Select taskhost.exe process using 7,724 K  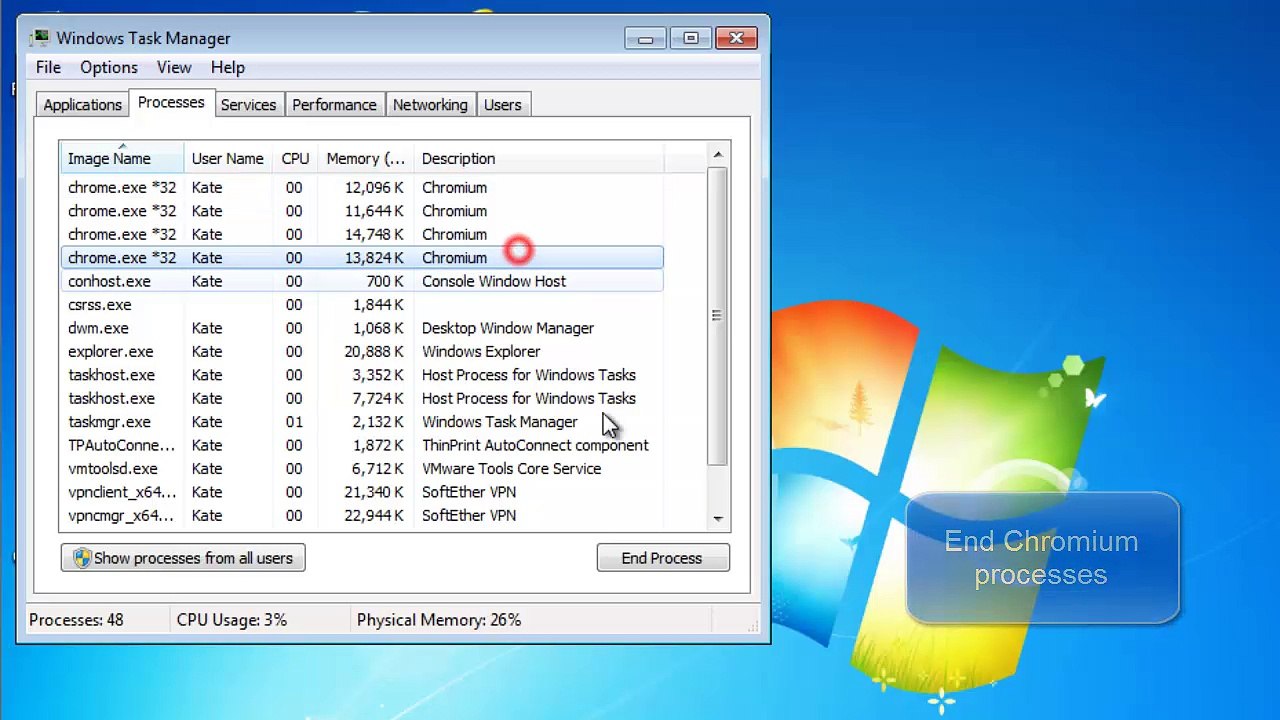(x=361, y=398)
